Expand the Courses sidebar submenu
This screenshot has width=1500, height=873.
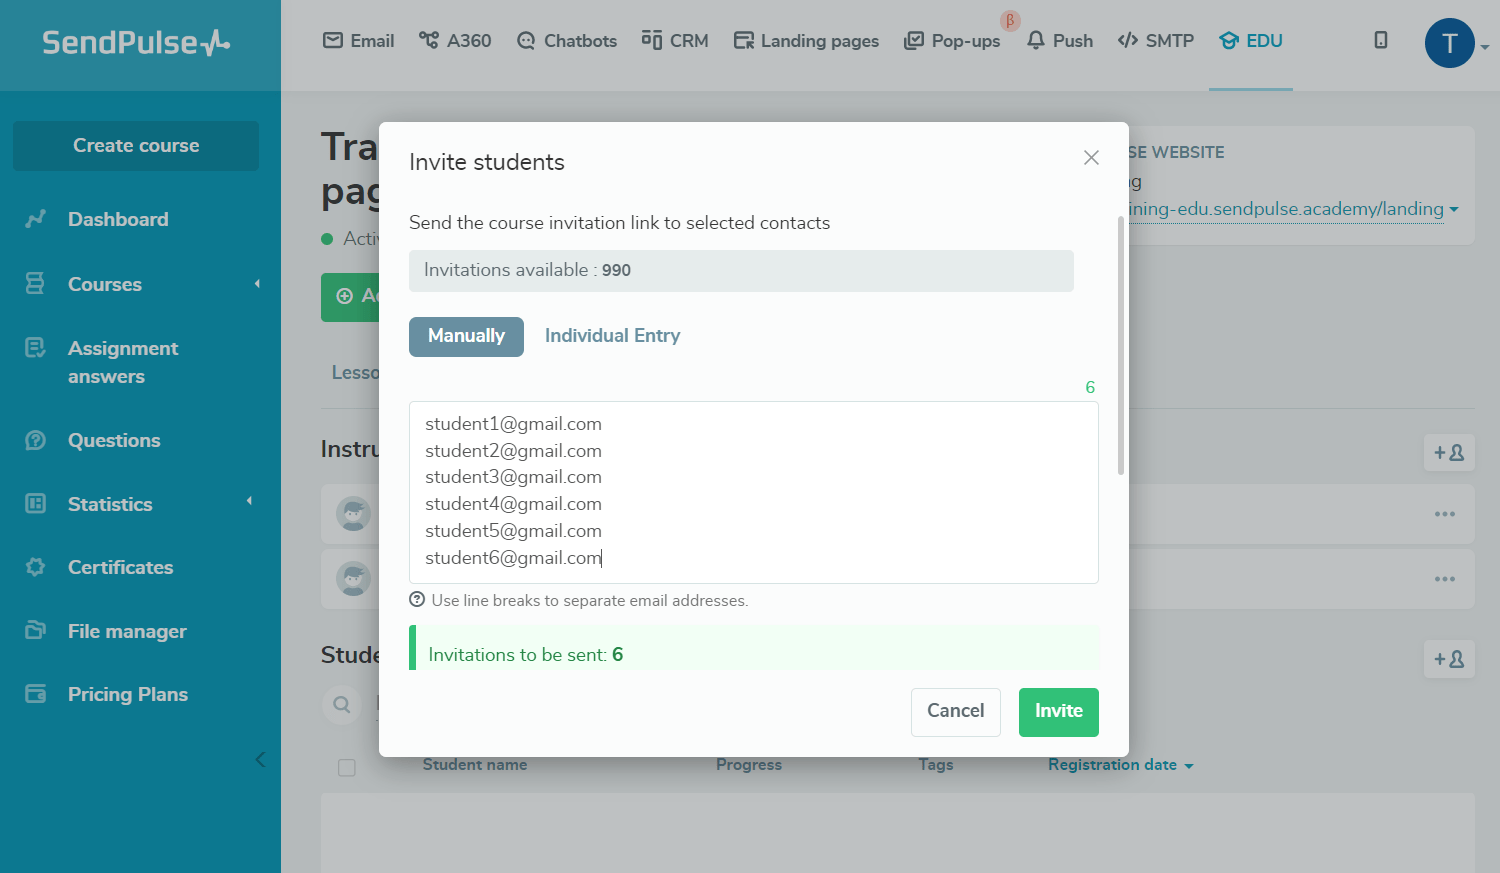click(x=257, y=284)
